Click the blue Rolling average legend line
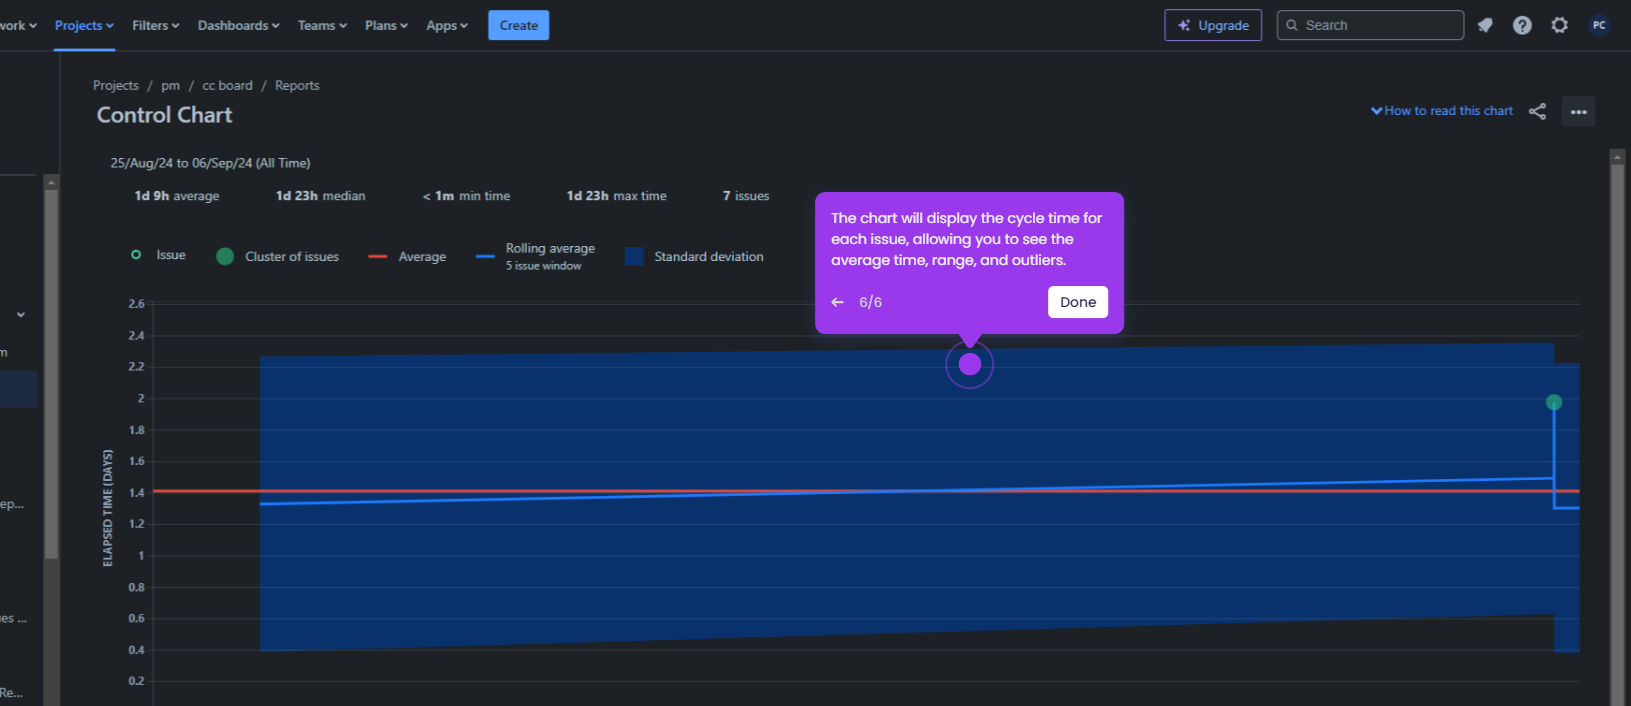Screen dimensions: 1631x706 point(485,257)
